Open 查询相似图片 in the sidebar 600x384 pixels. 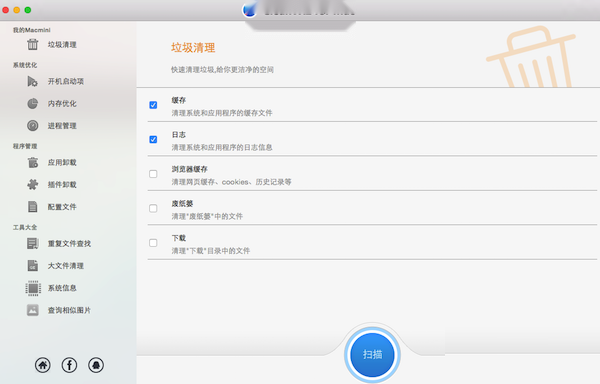click(69, 310)
